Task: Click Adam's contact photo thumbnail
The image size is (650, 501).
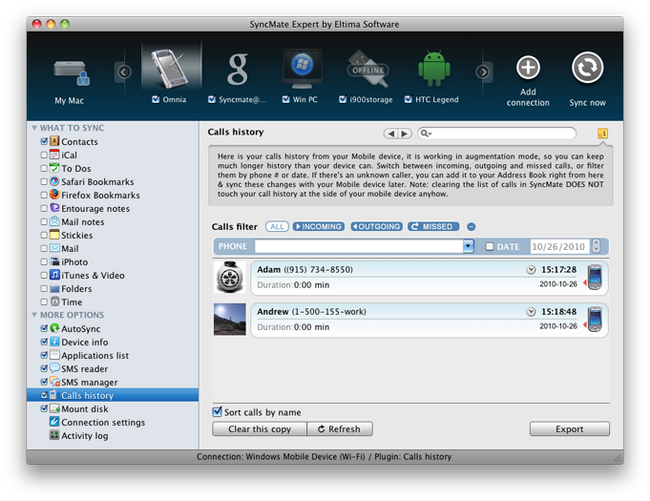Action: click(x=230, y=277)
